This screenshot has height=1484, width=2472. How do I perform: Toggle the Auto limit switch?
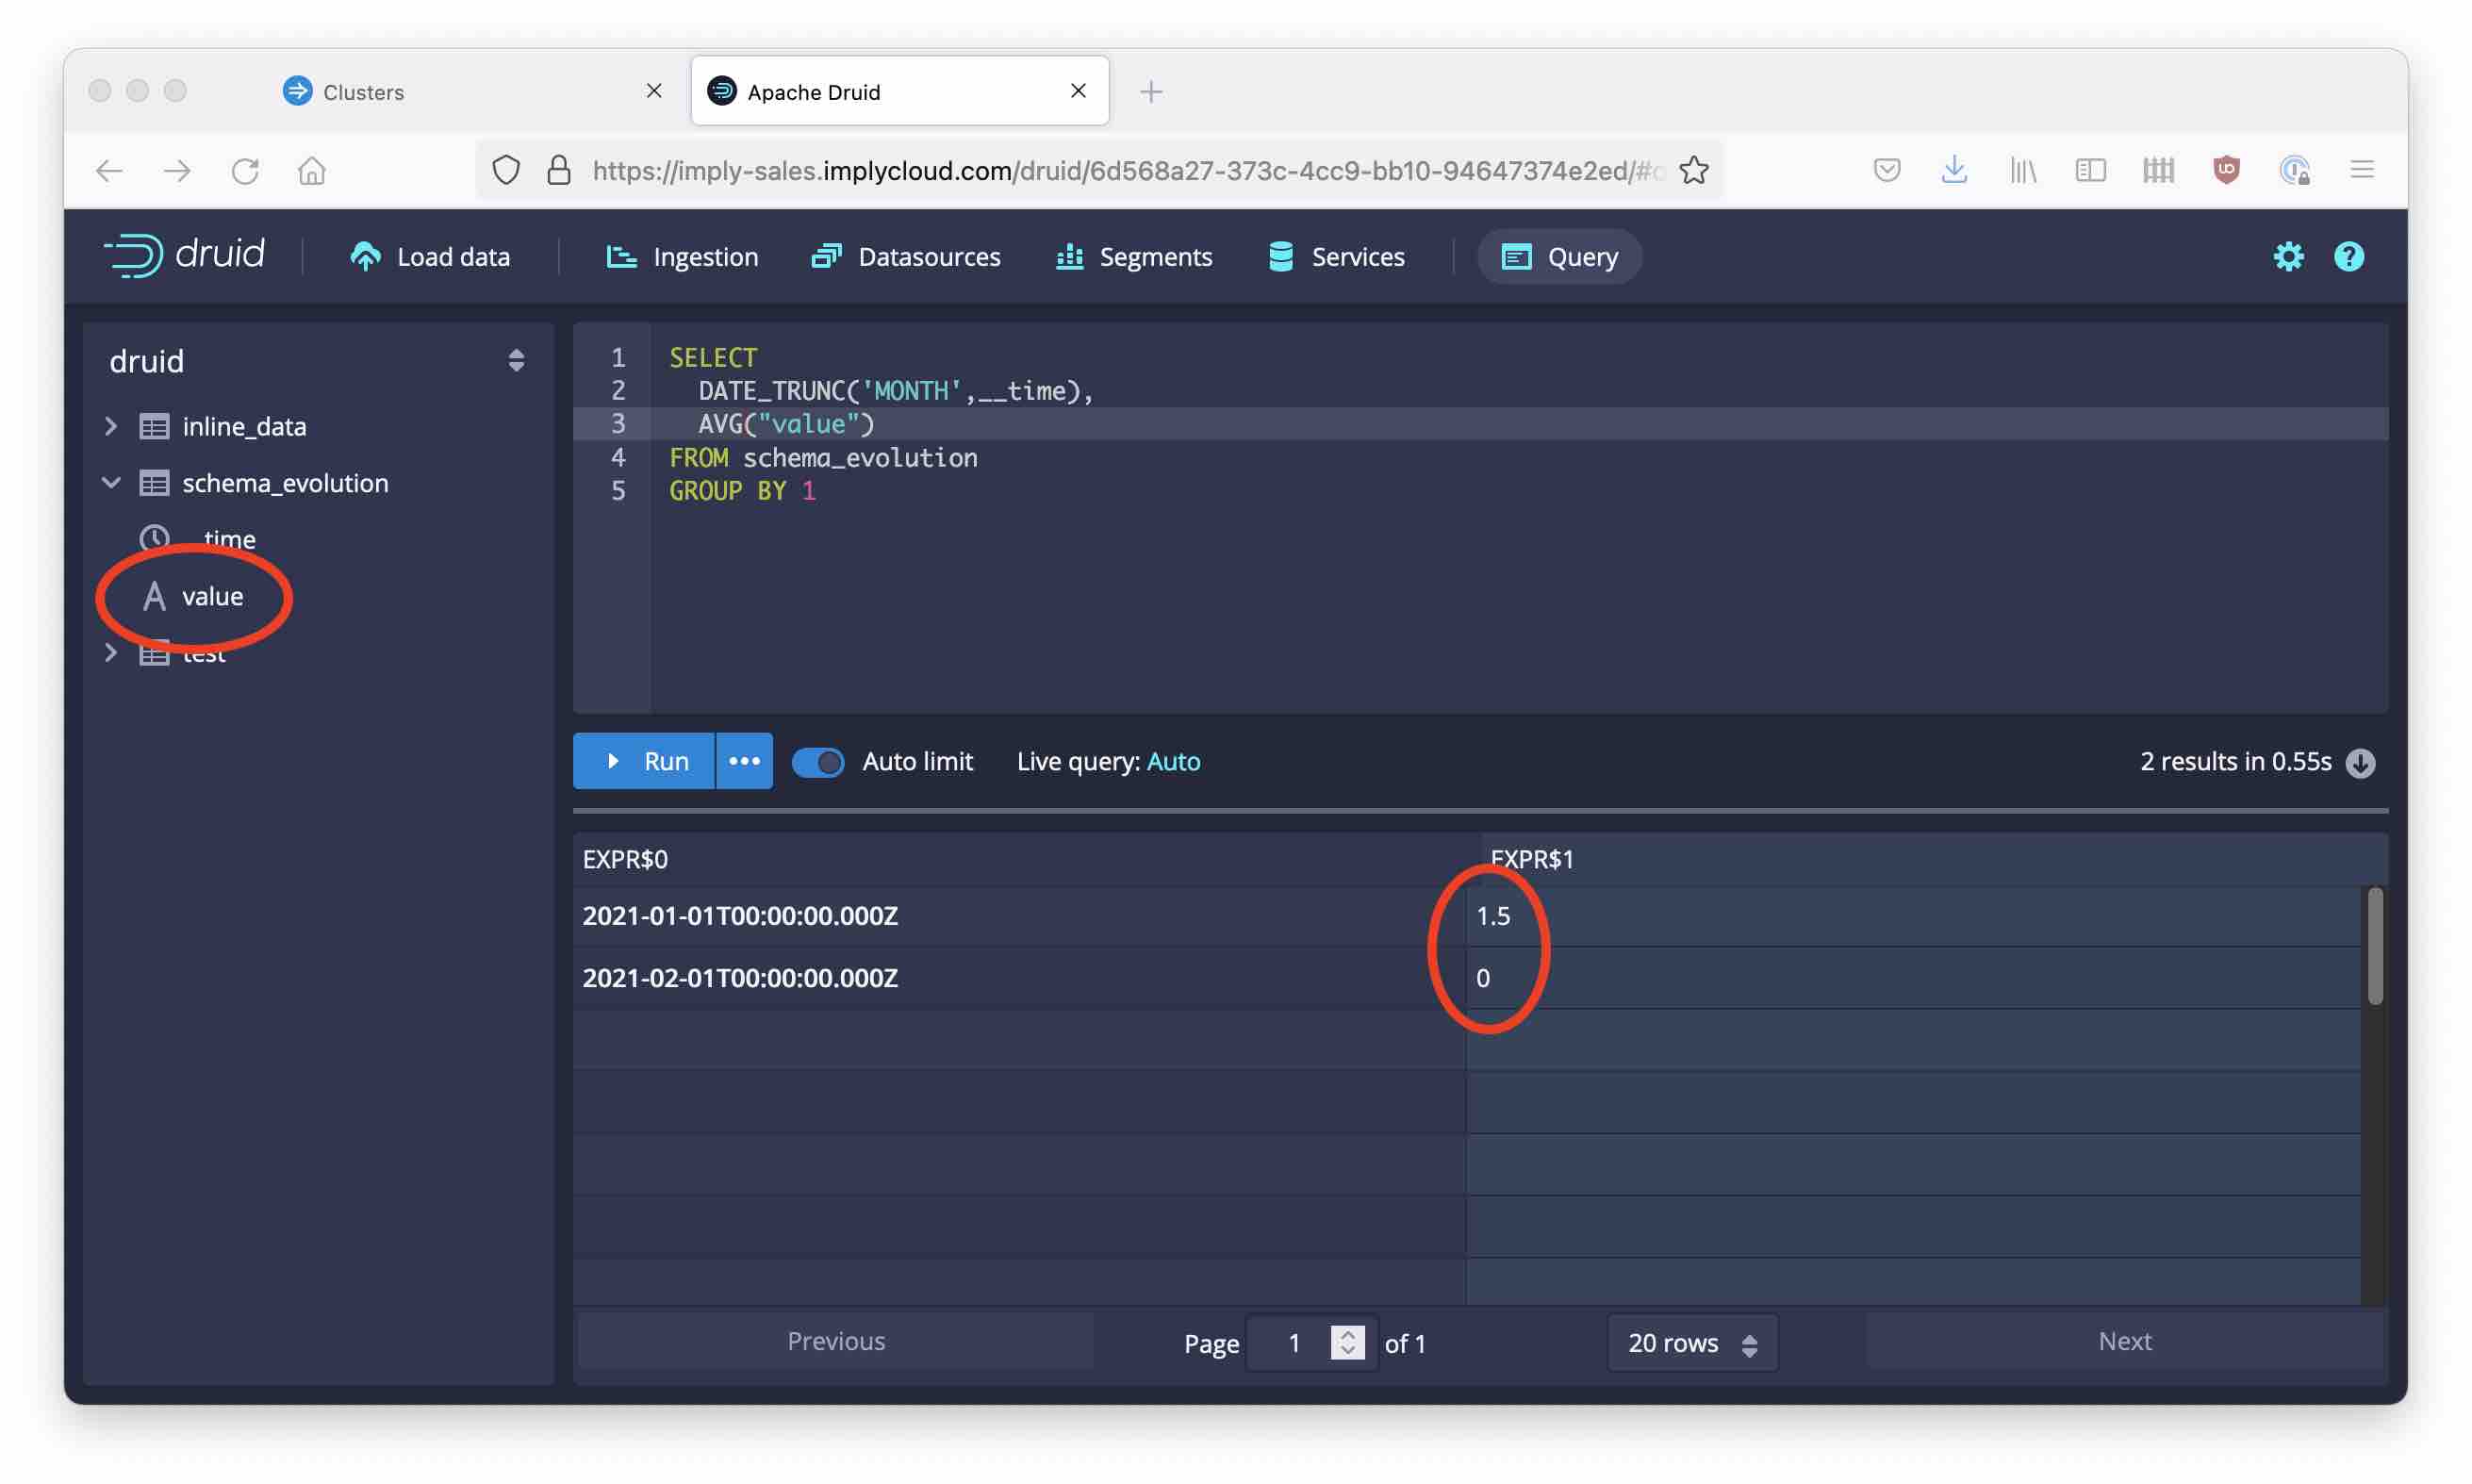point(816,760)
